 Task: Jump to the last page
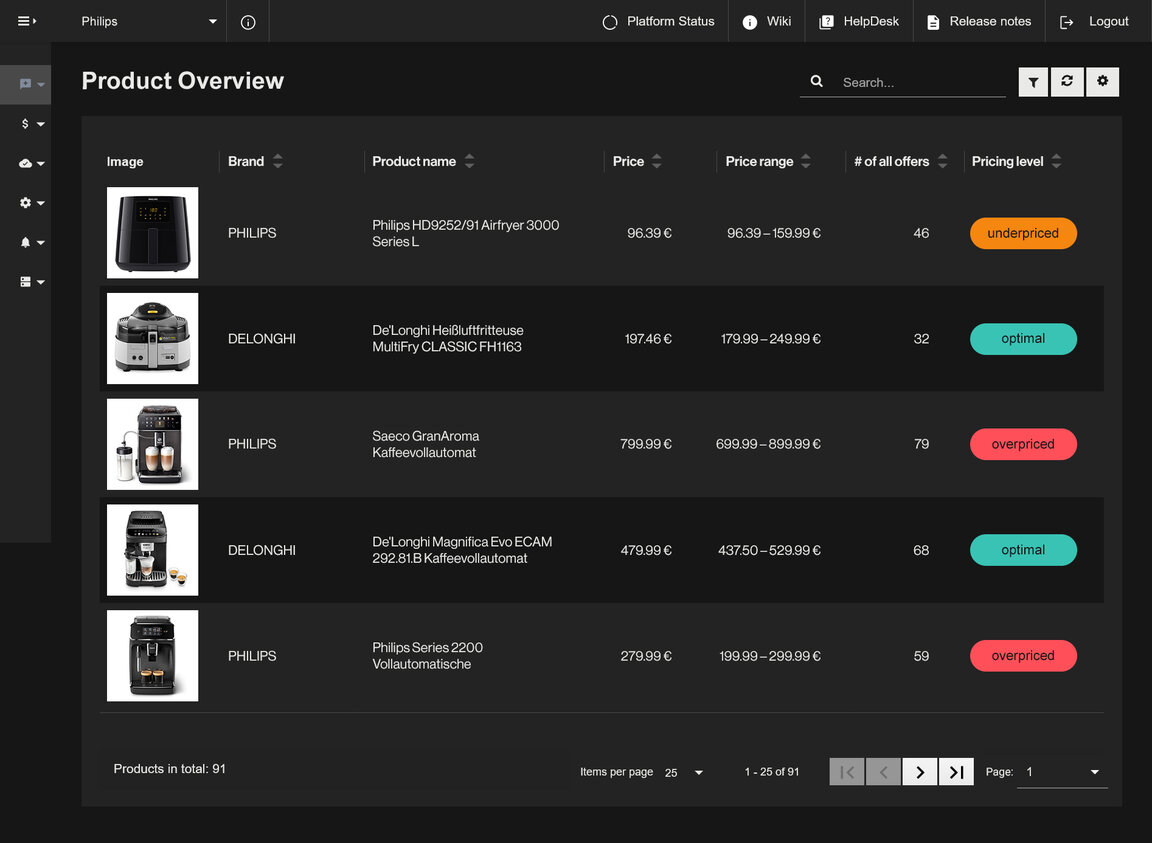coord(956,772)
